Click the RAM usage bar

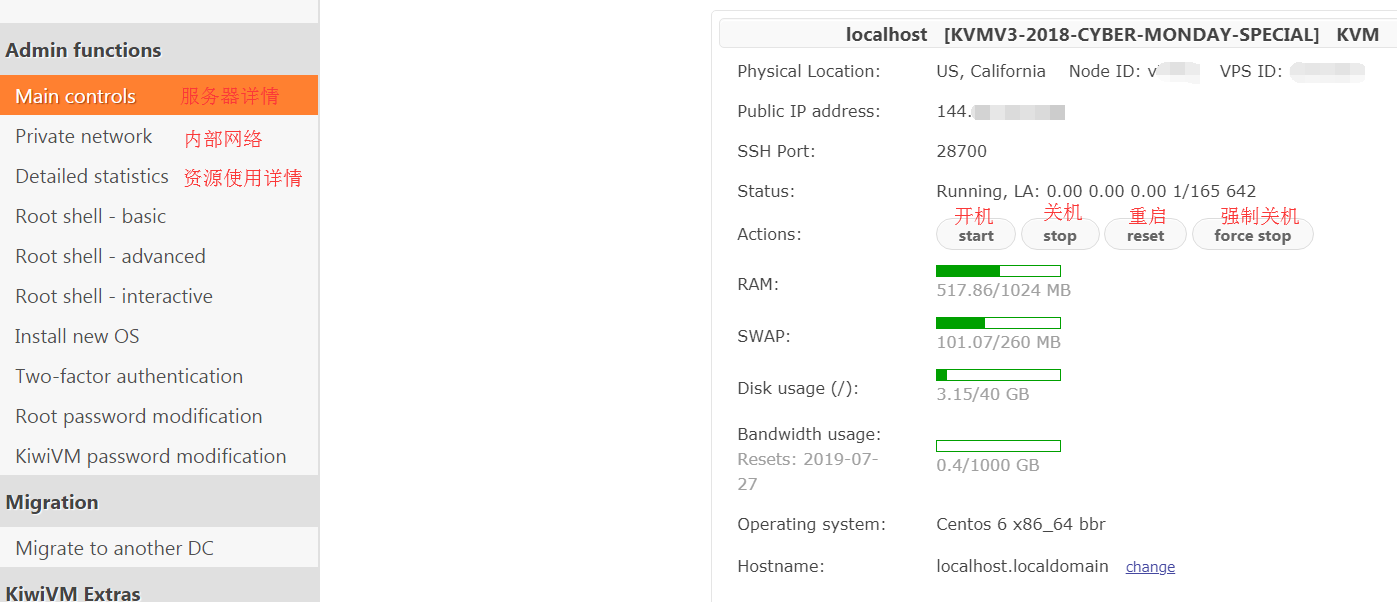click(998, 271)
